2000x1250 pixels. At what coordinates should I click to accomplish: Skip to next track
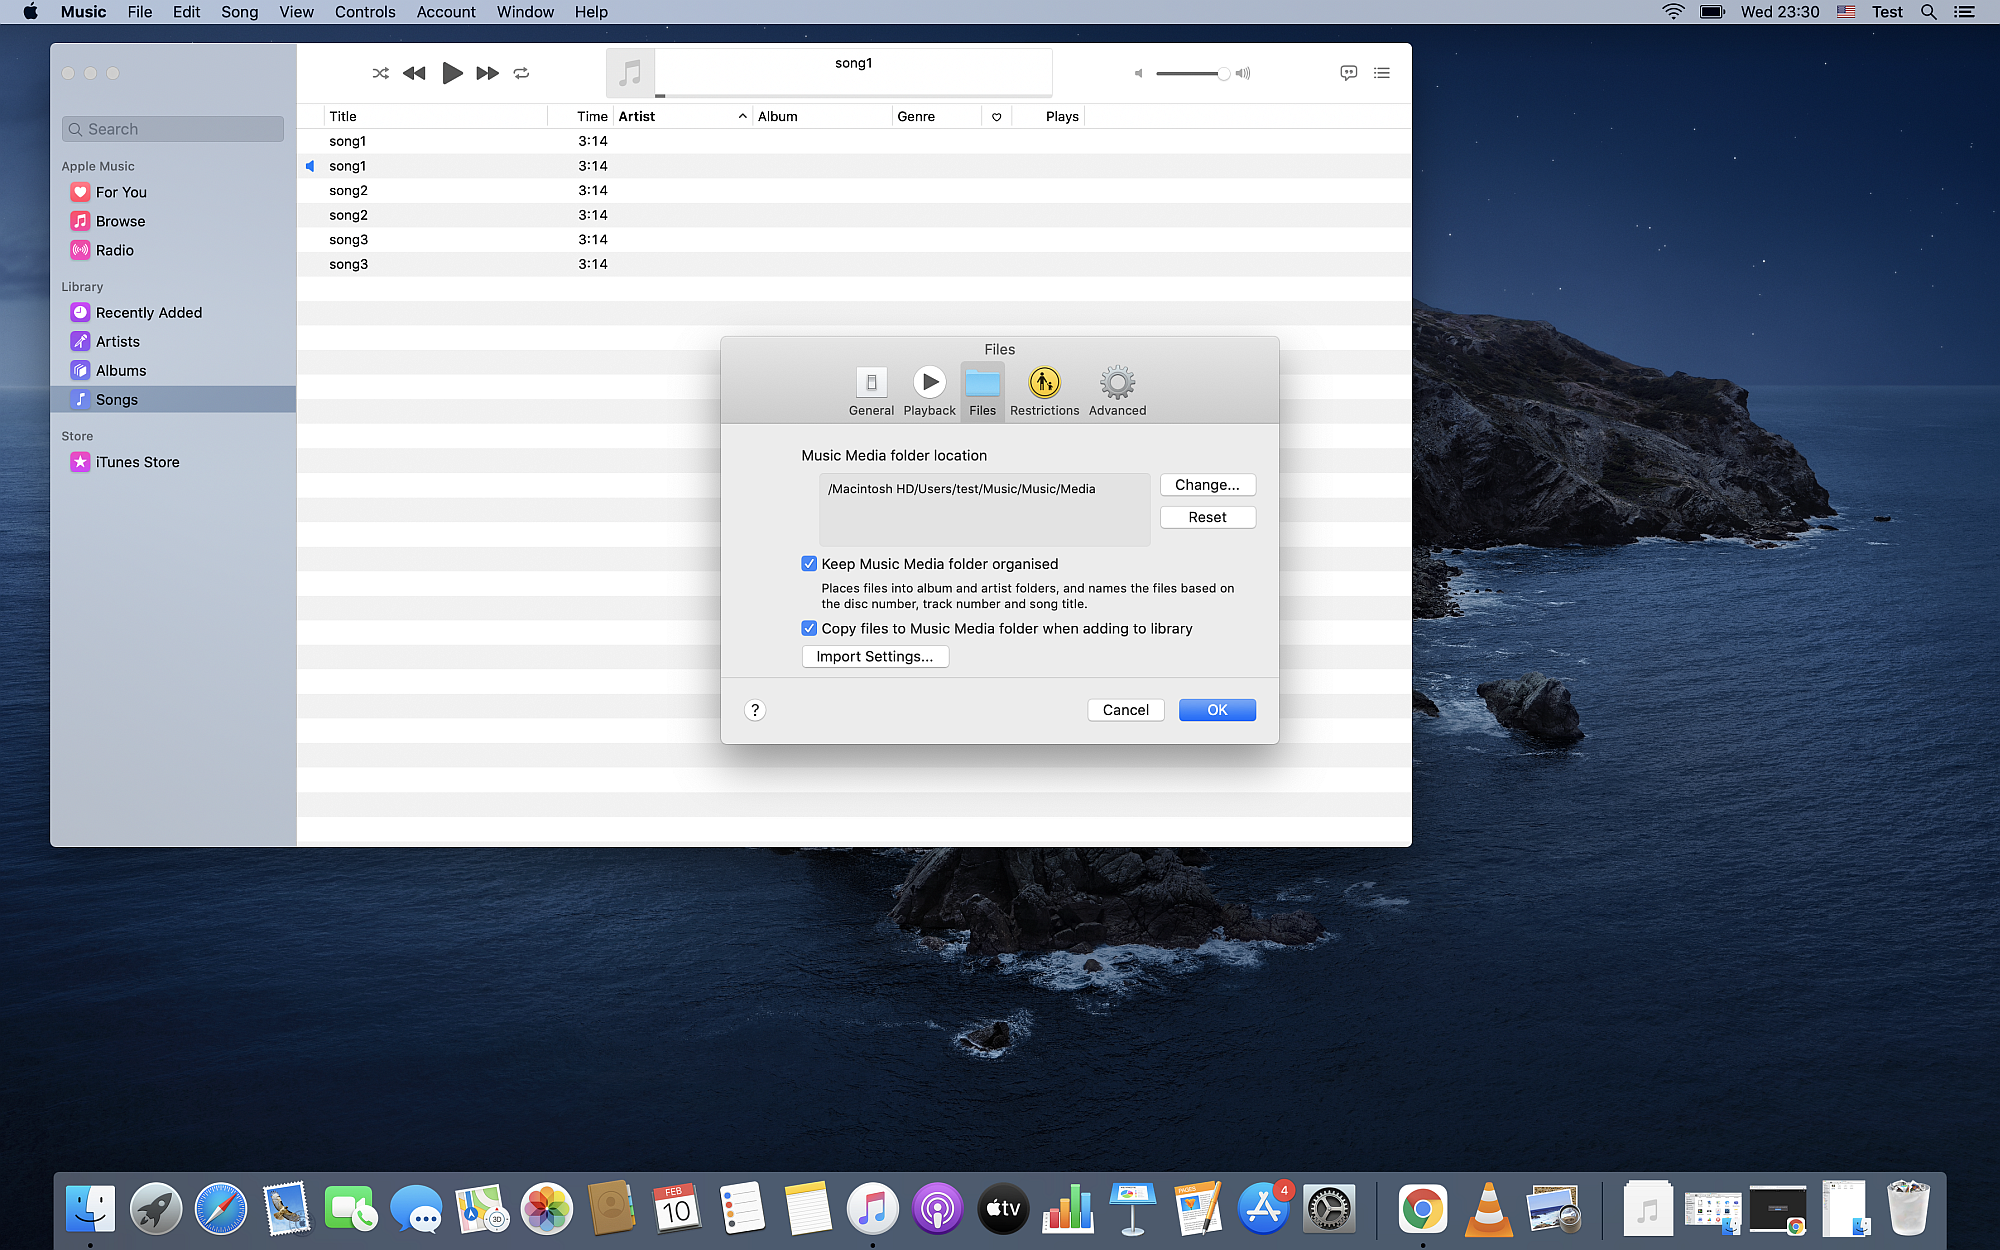point(487,73)
